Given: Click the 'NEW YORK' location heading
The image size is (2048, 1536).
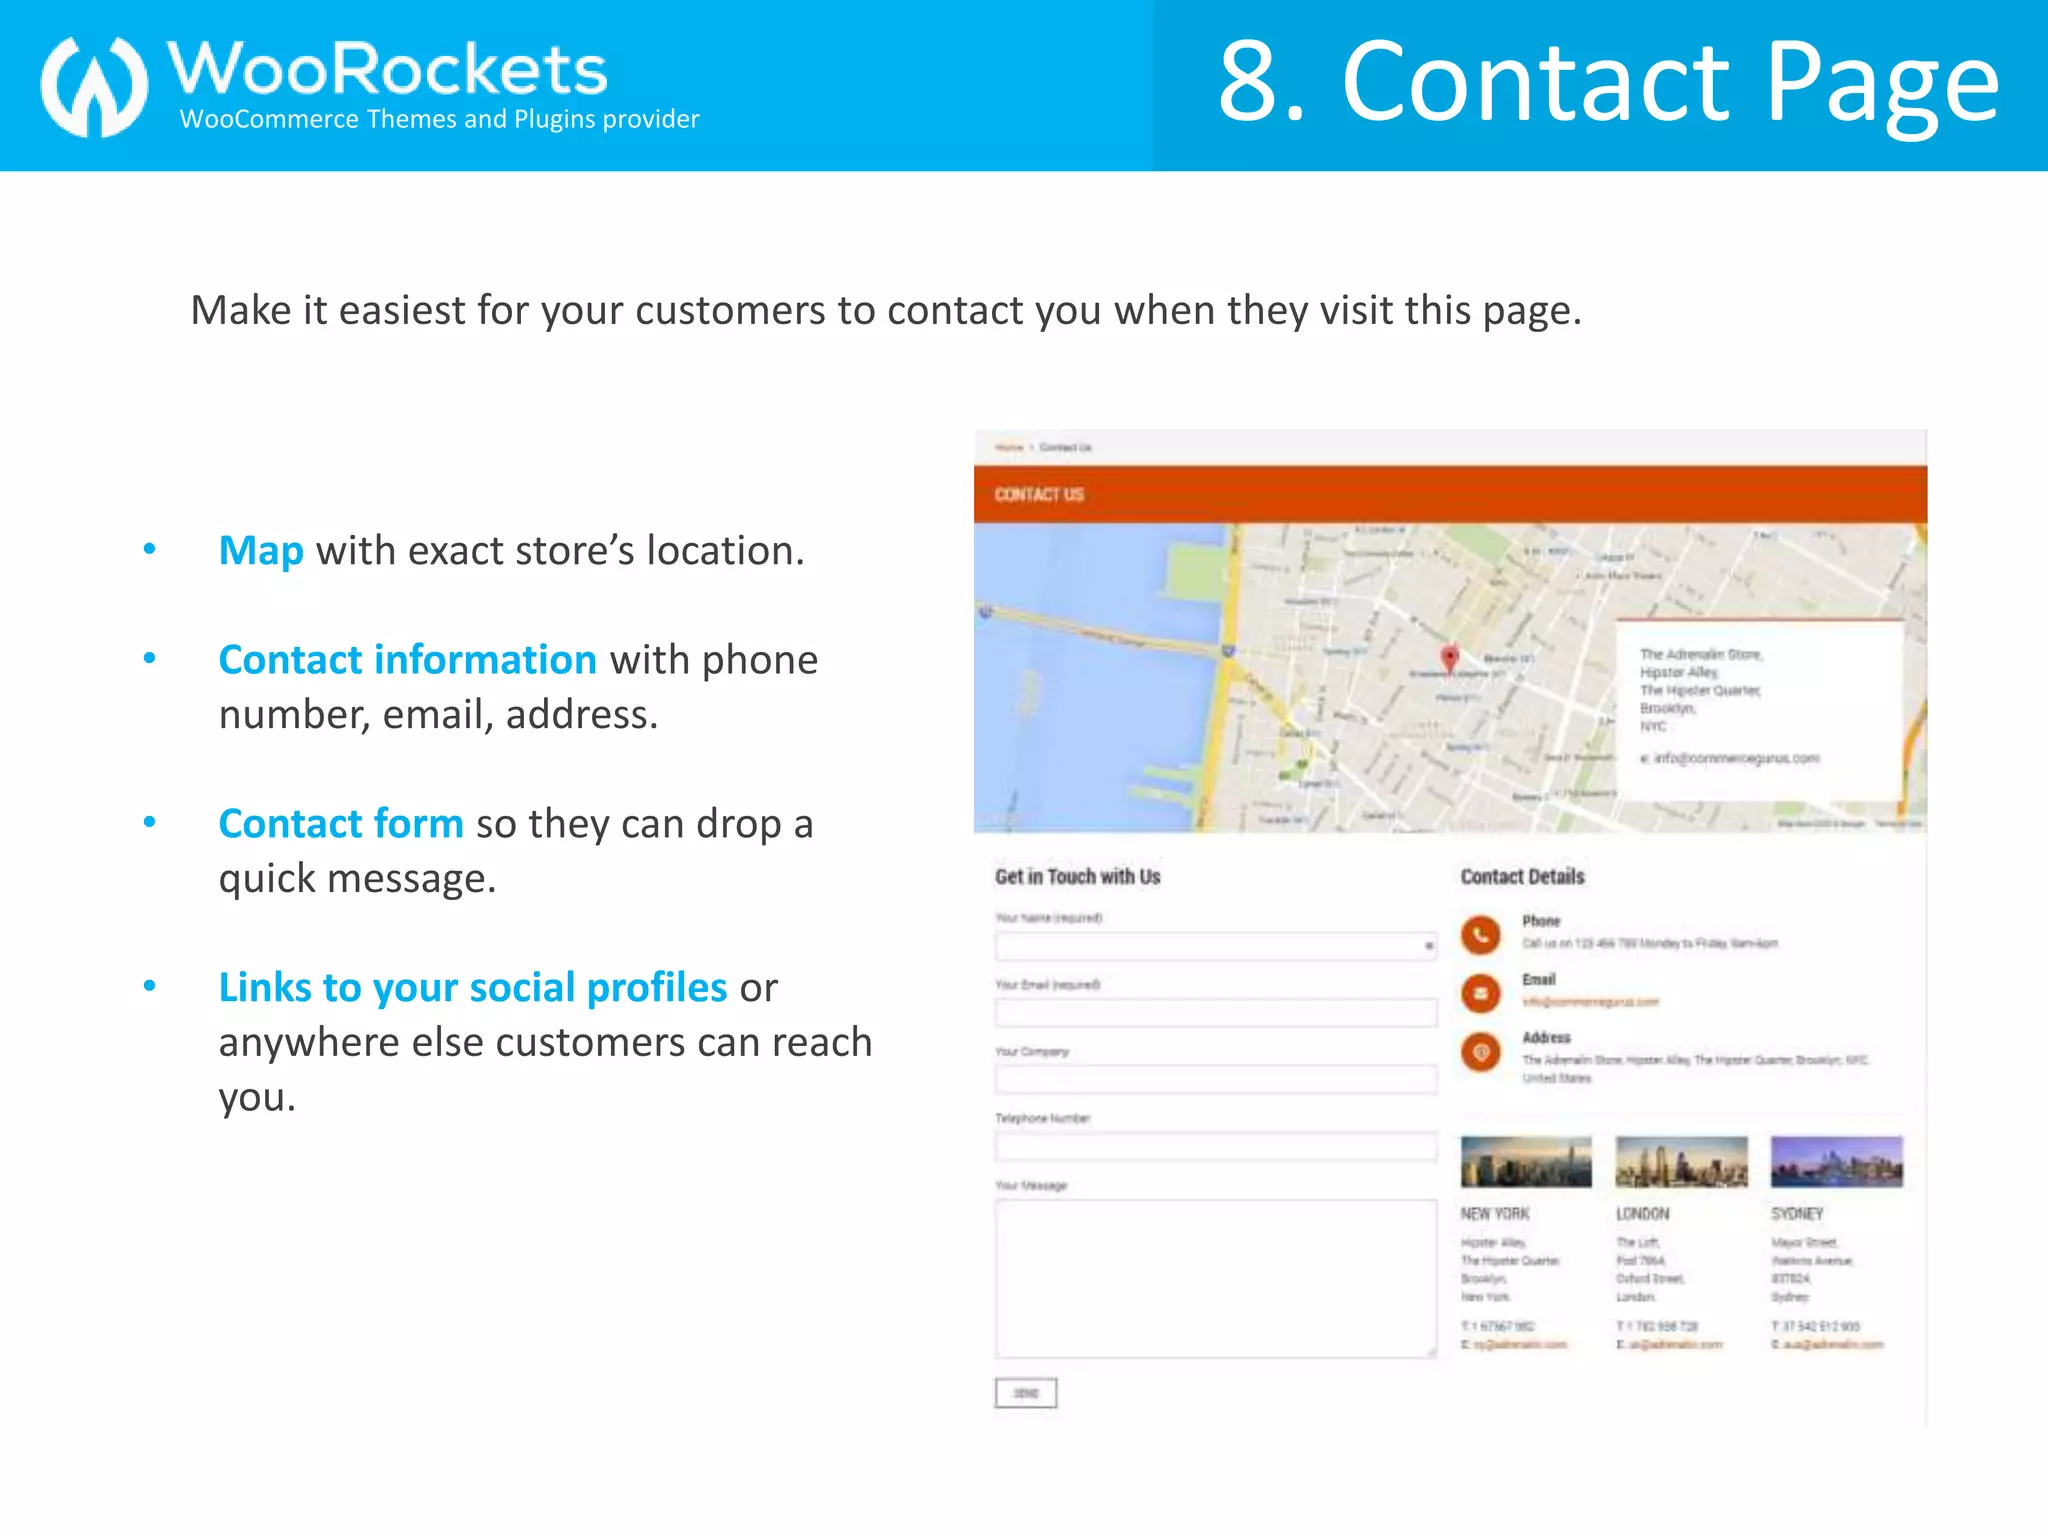Looking at the screenshot, I should tap(1495, 1214).
